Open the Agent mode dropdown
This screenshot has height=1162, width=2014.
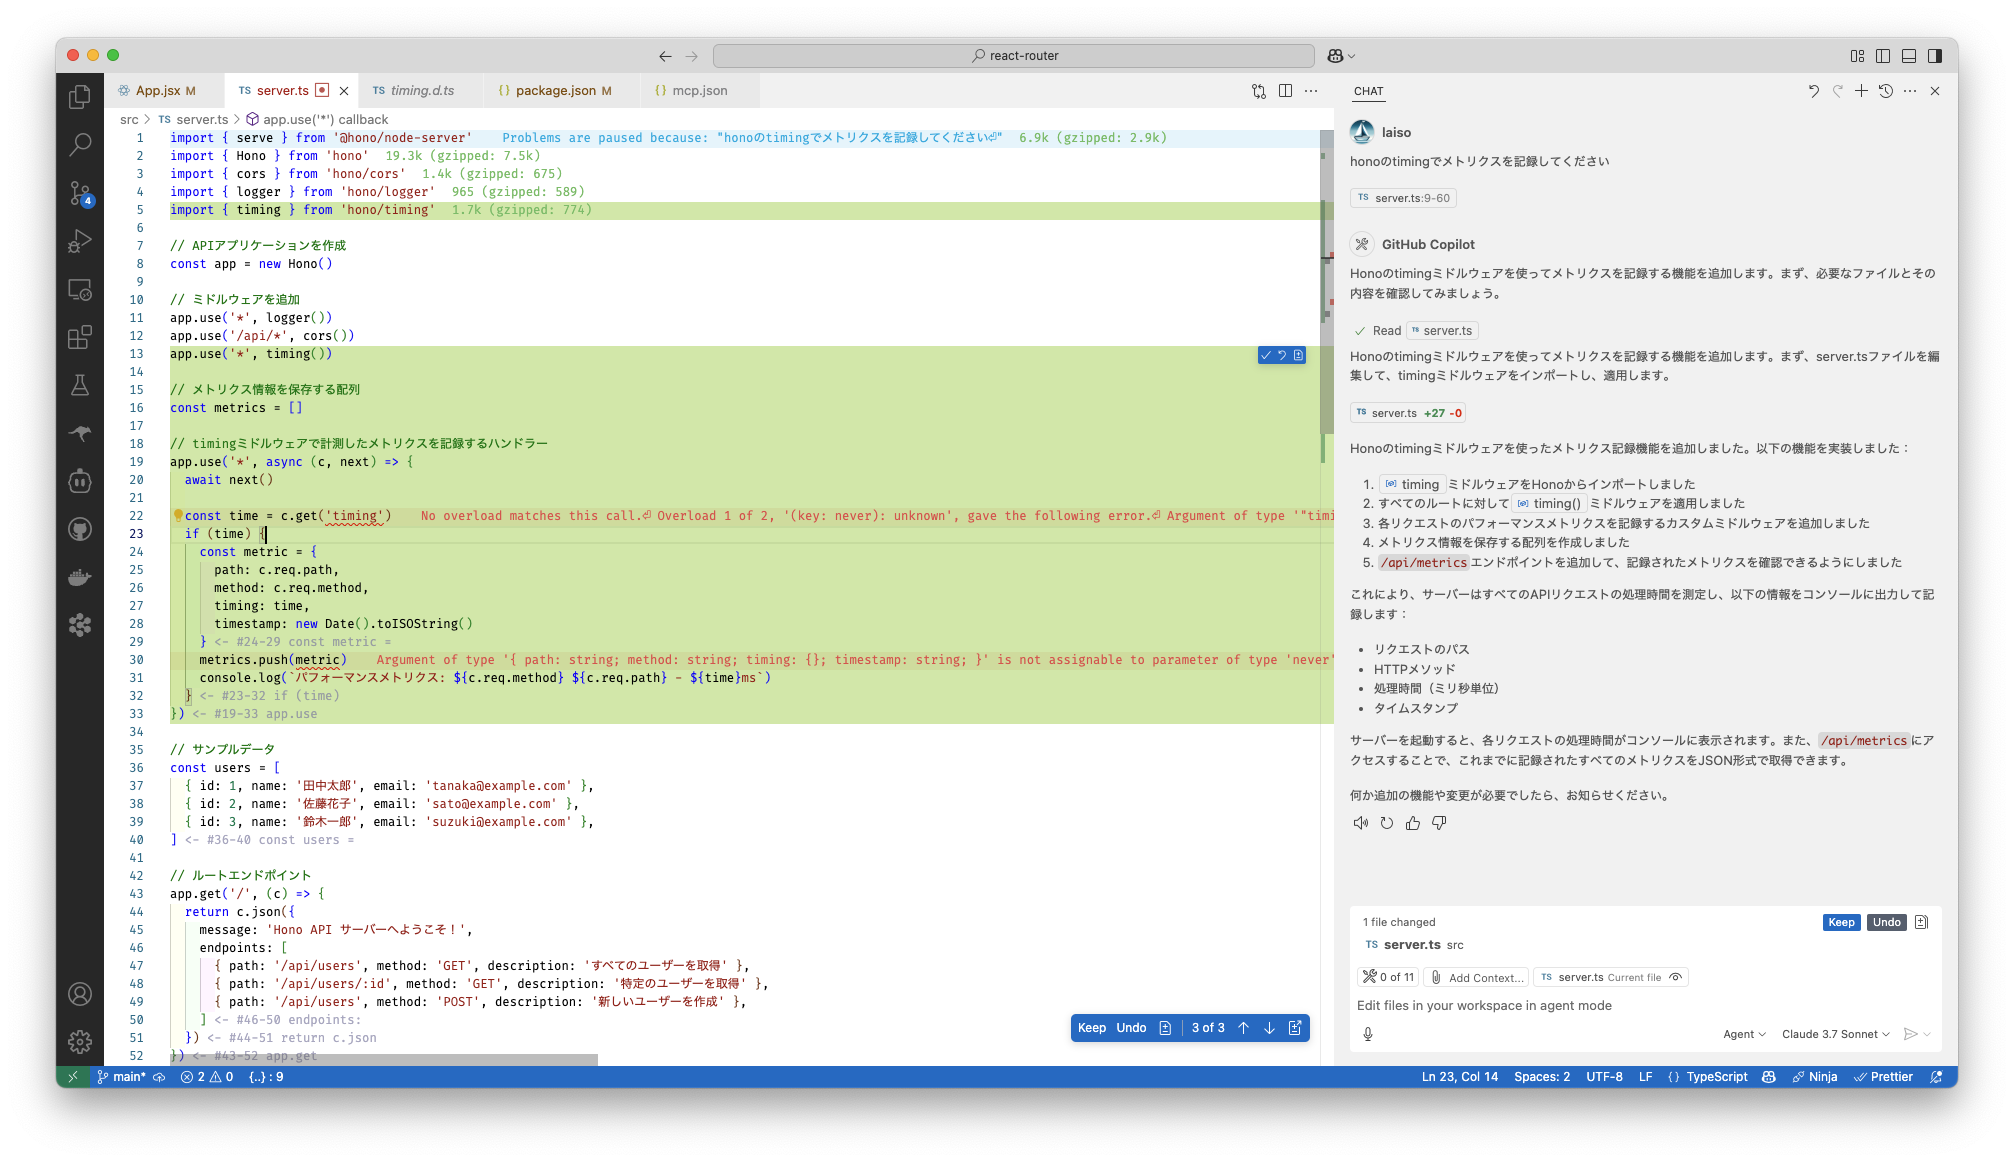[x=1744, y=1034]
